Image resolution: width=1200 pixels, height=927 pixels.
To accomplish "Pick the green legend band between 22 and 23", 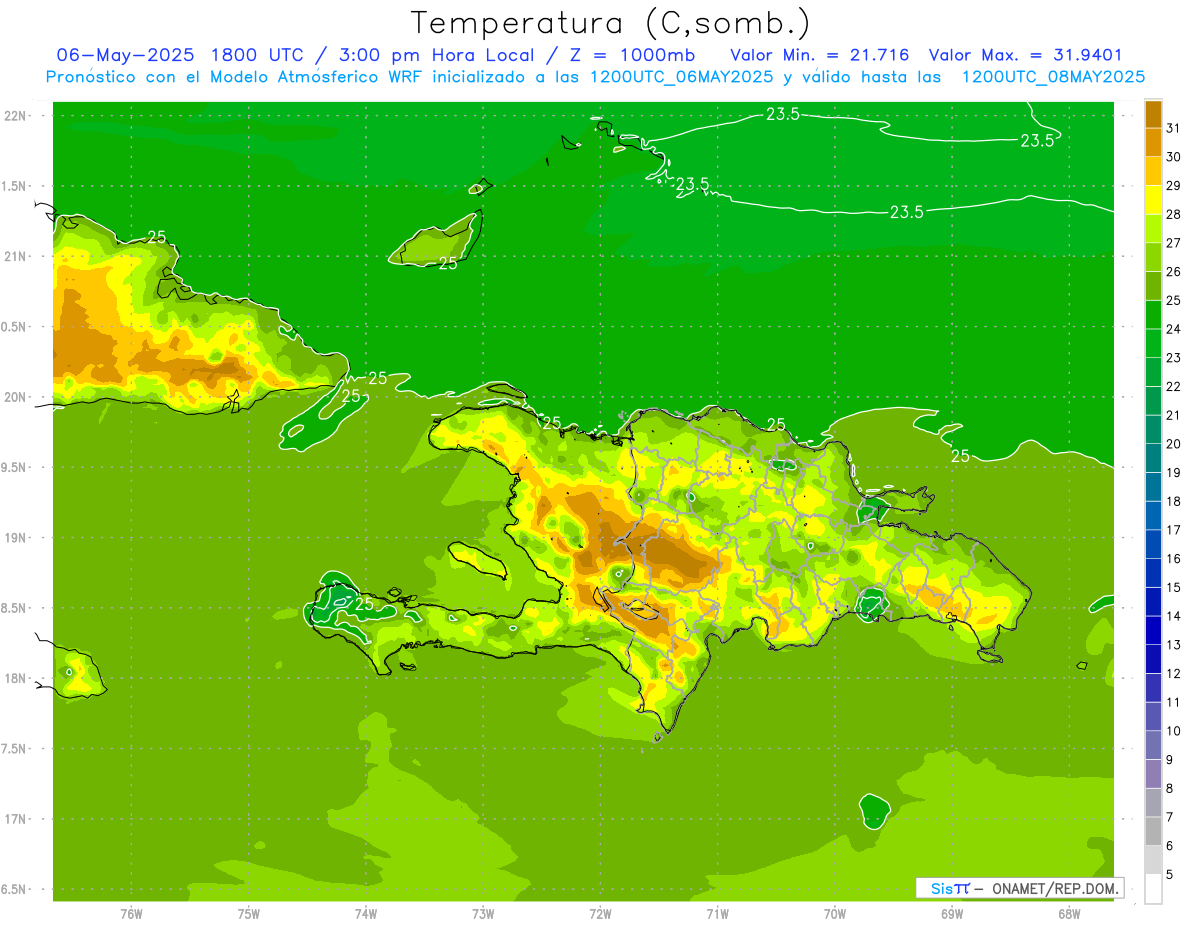I will (x=1153, y=372).
